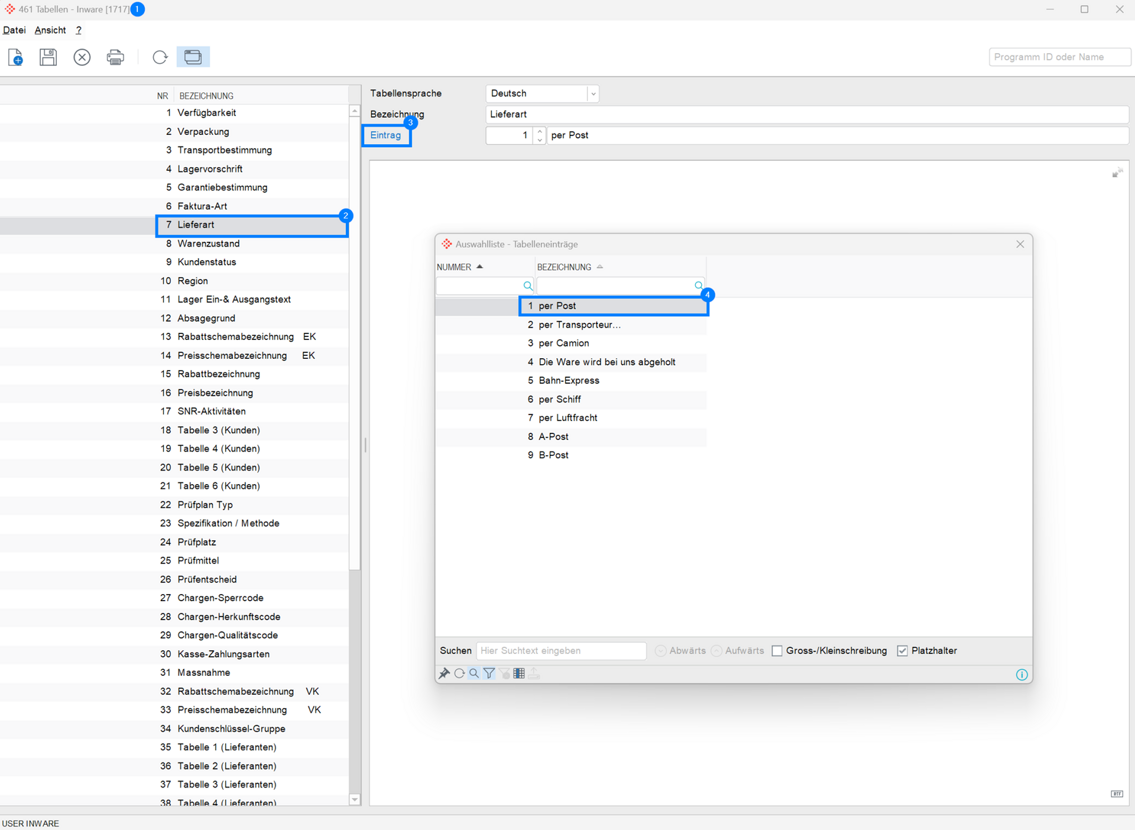Click the funnel filter icon in dialog
The width and height of the screenshot is (1135, 830).
[x=489, y=674]
